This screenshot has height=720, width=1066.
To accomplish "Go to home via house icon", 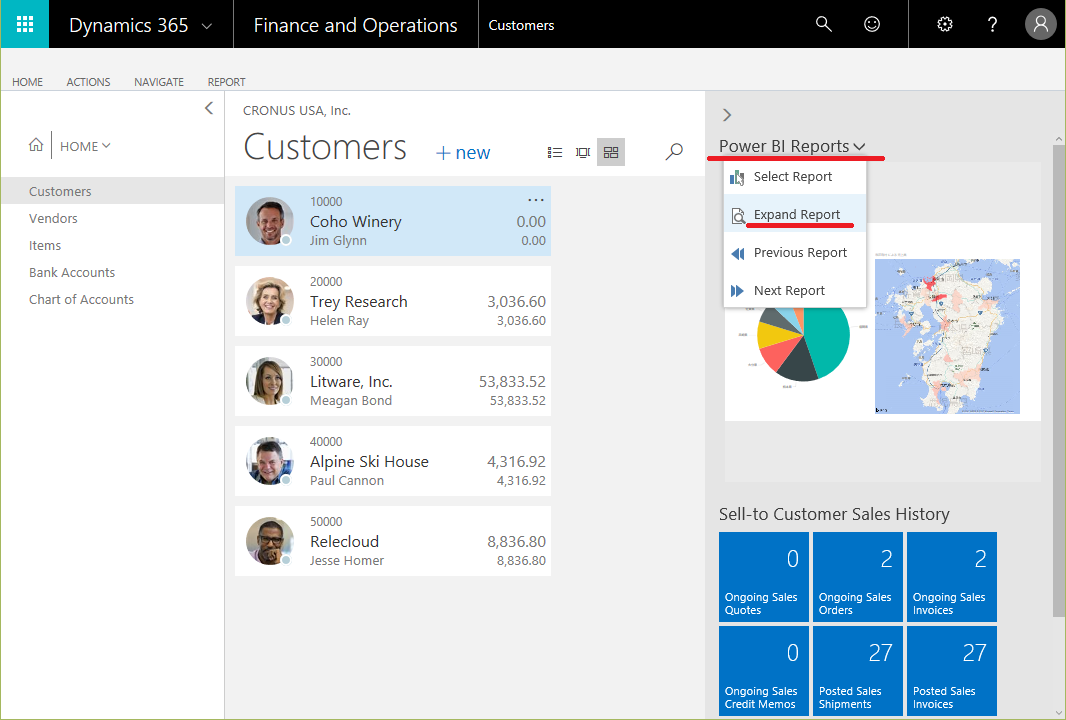I will (x=36, y=145).
